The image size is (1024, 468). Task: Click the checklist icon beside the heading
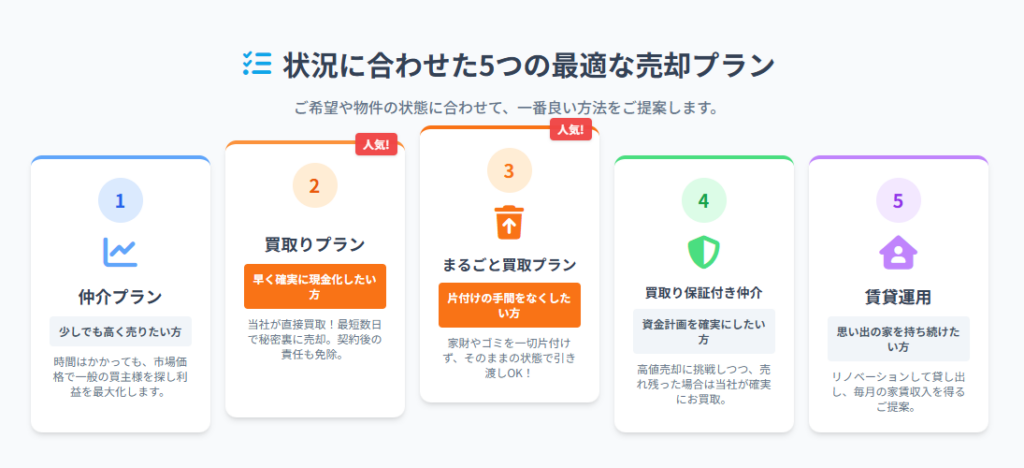(257, 63)
